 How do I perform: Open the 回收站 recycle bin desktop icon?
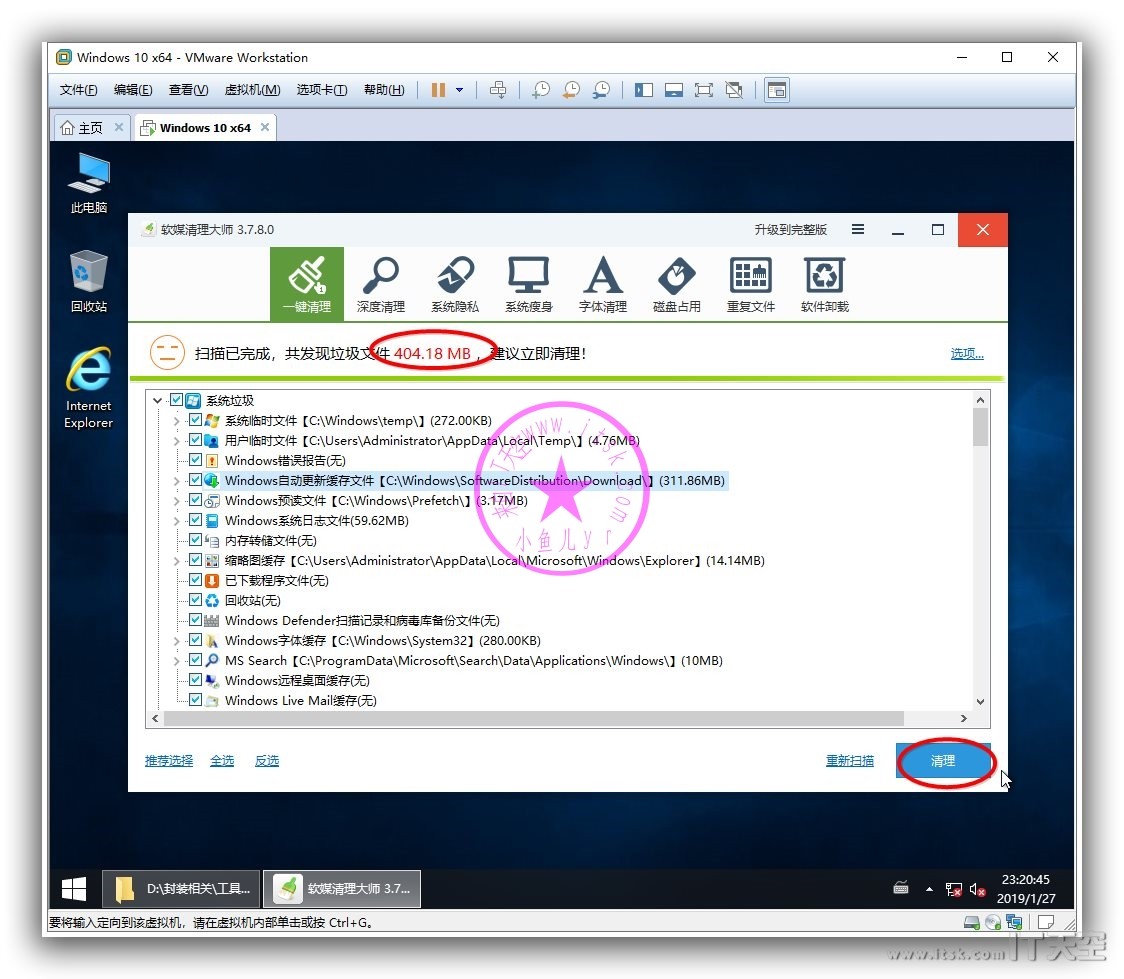pyautogui.click(x=89, y=281)
